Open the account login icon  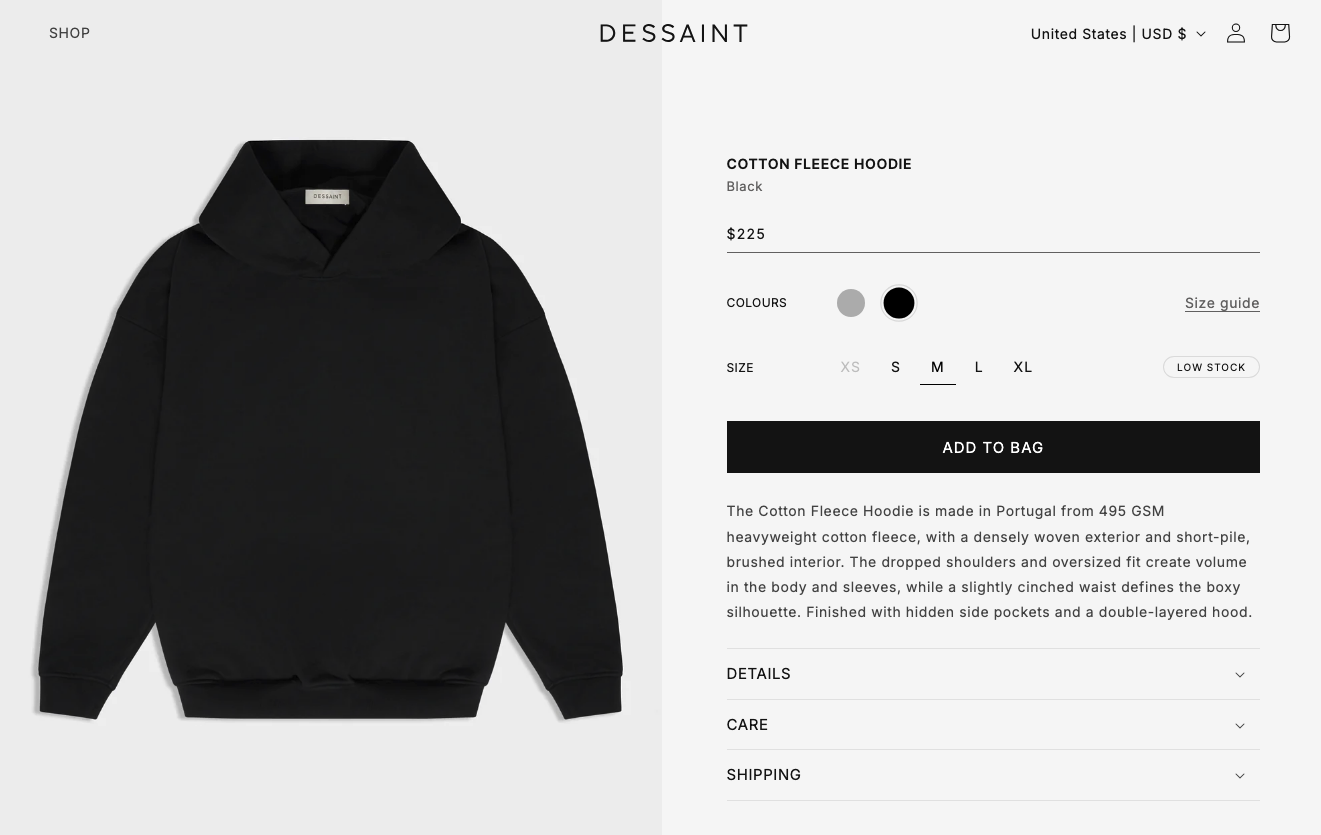pos(1236,33)
